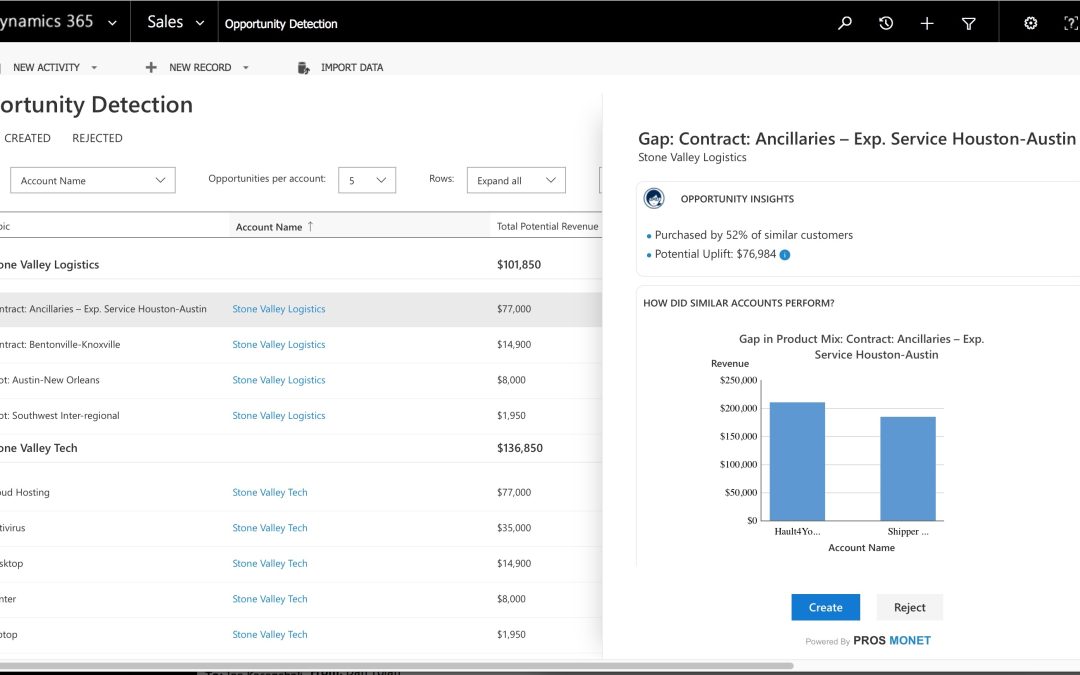Click Stone Valley Tech group header

[x=39, y=448]
